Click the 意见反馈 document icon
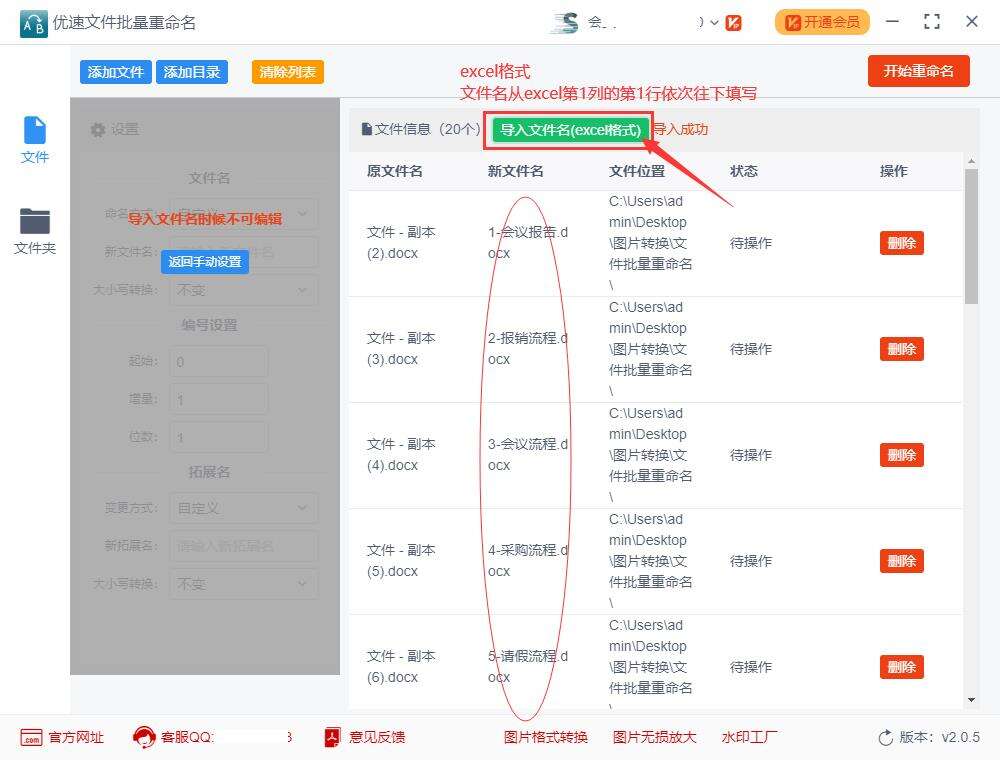This screenshot has width=1000, height=760. pyautogui.click(x=332, y=737)
